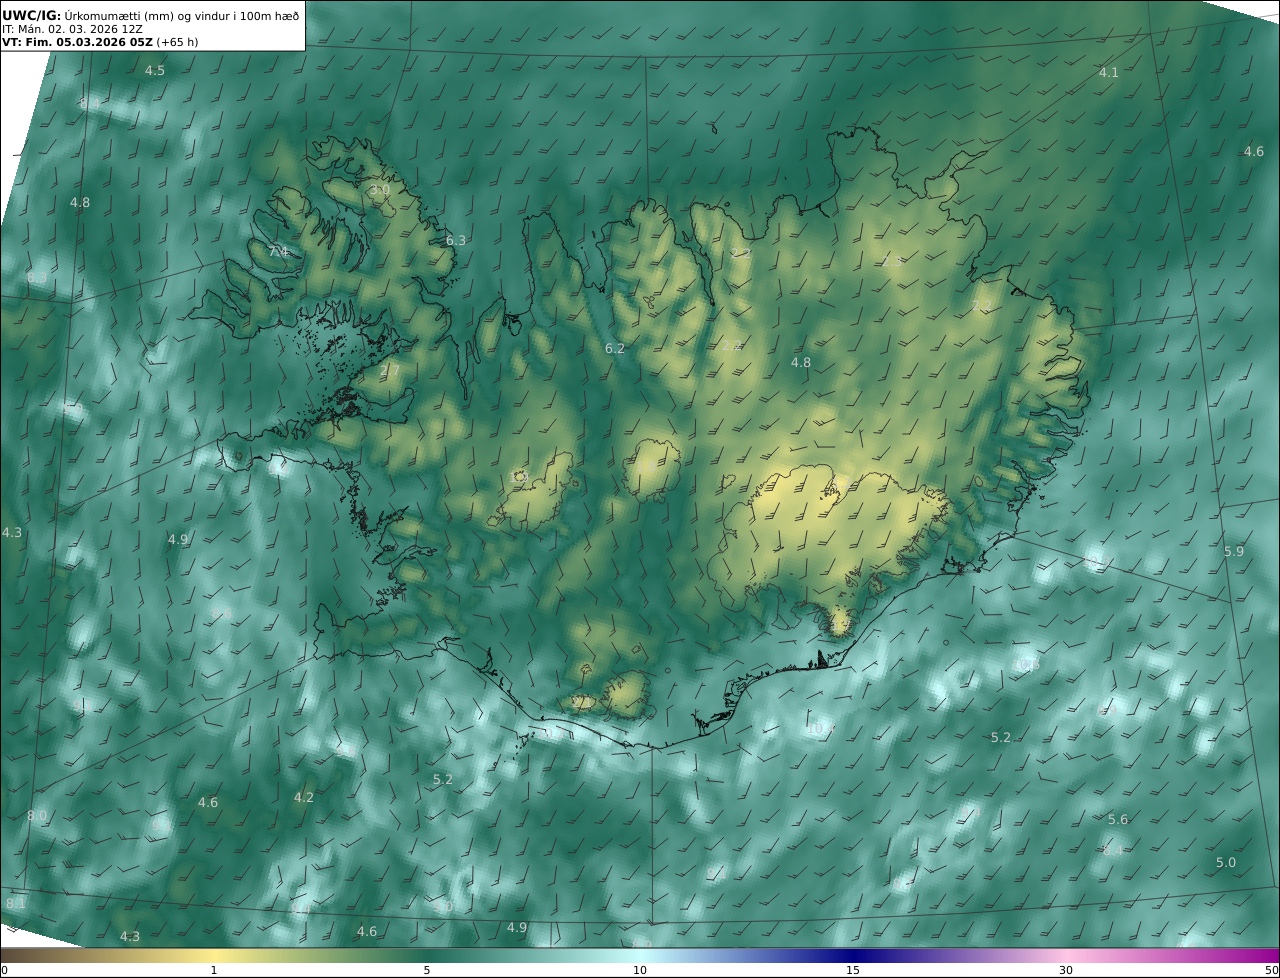Click the UWC/IG title label
1280x978 pixels.
tap(32, 15)
